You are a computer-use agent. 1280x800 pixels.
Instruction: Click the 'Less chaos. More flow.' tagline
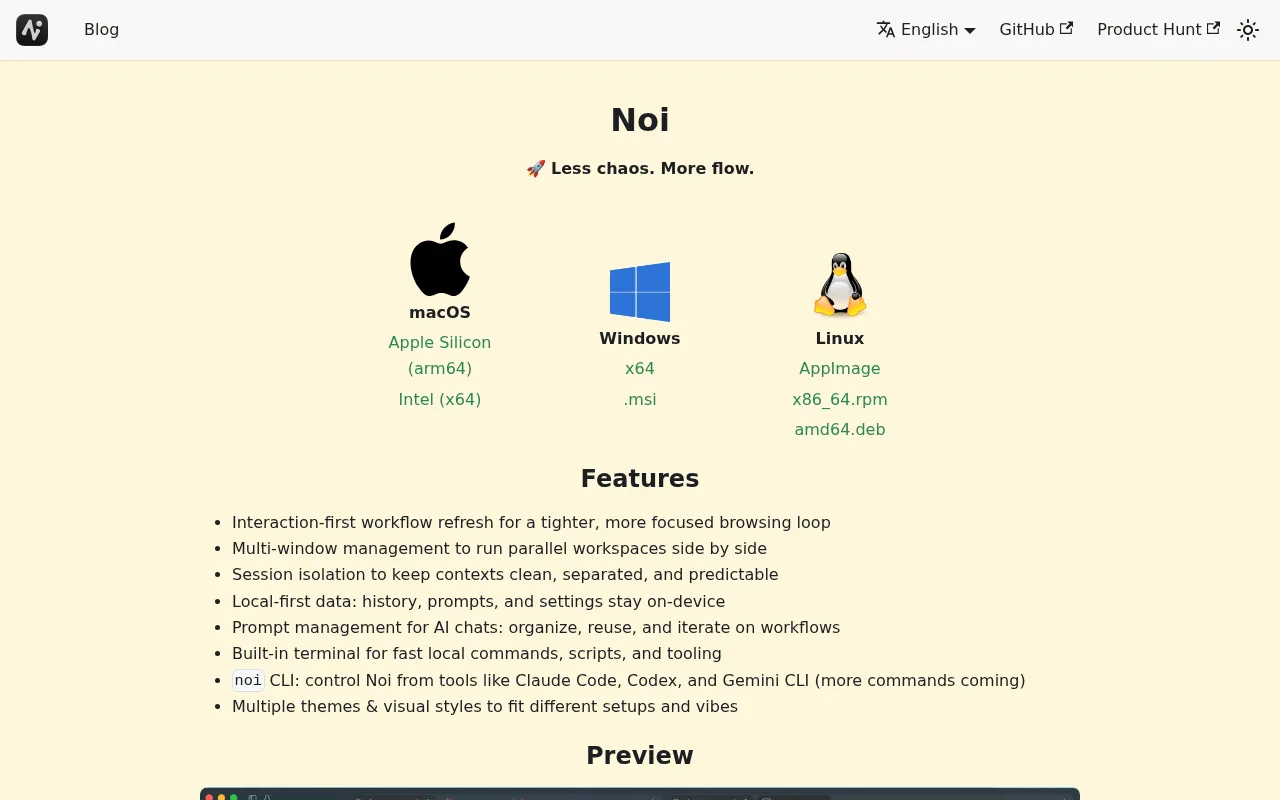coord(640,168)
